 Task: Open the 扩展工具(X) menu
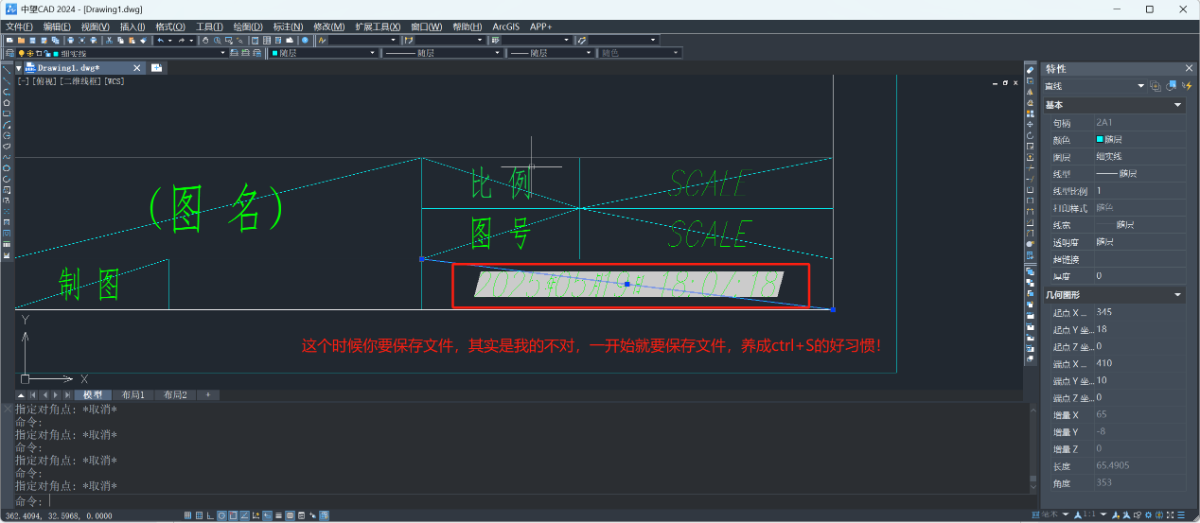(378, 26)
